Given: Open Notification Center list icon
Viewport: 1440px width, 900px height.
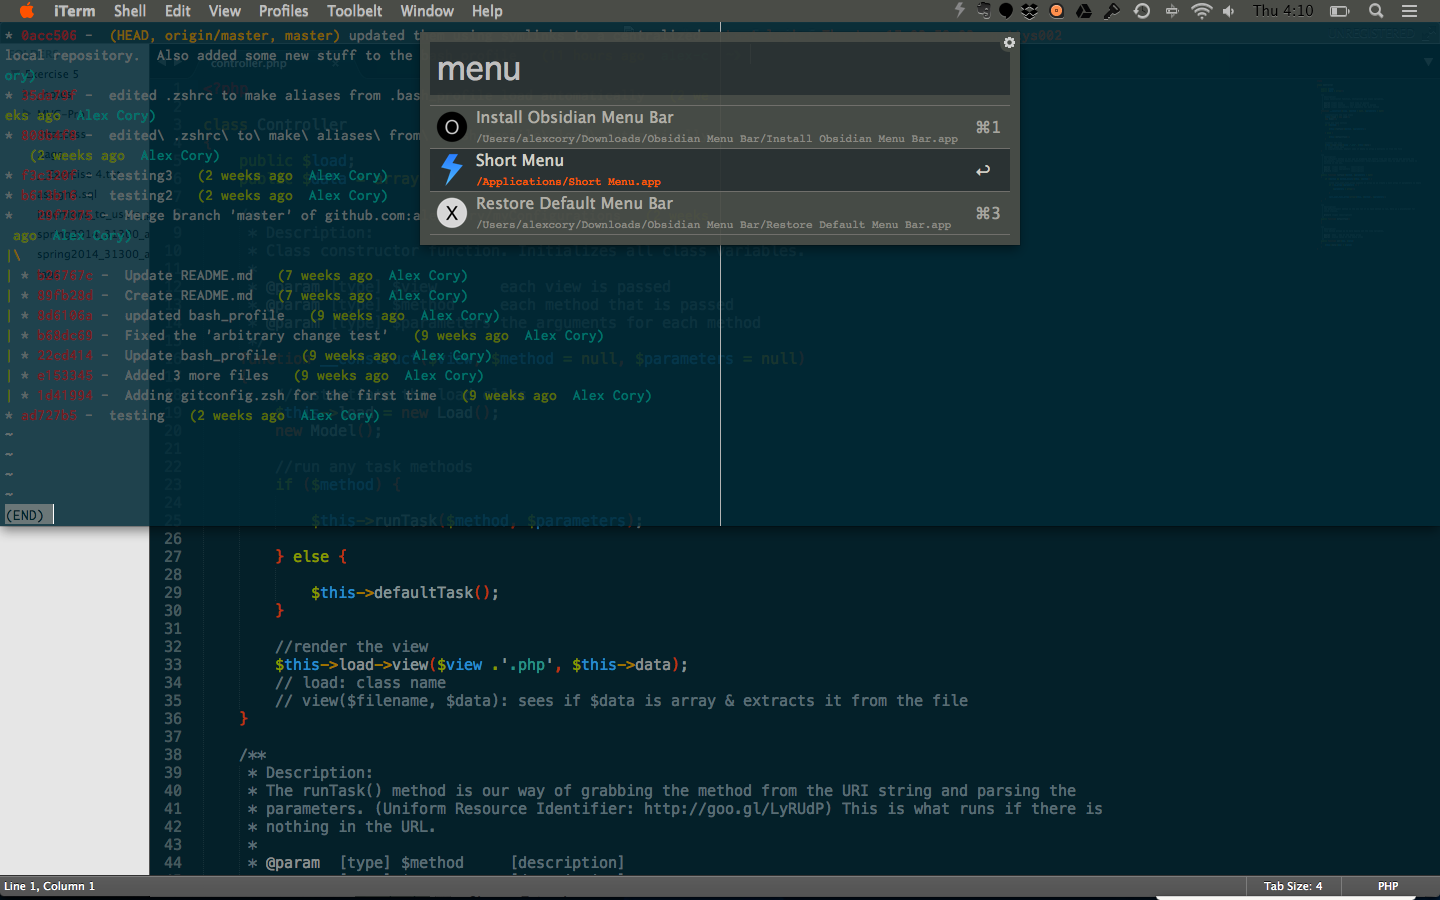Looking at the screenshot, I should tap(1409, 11).
